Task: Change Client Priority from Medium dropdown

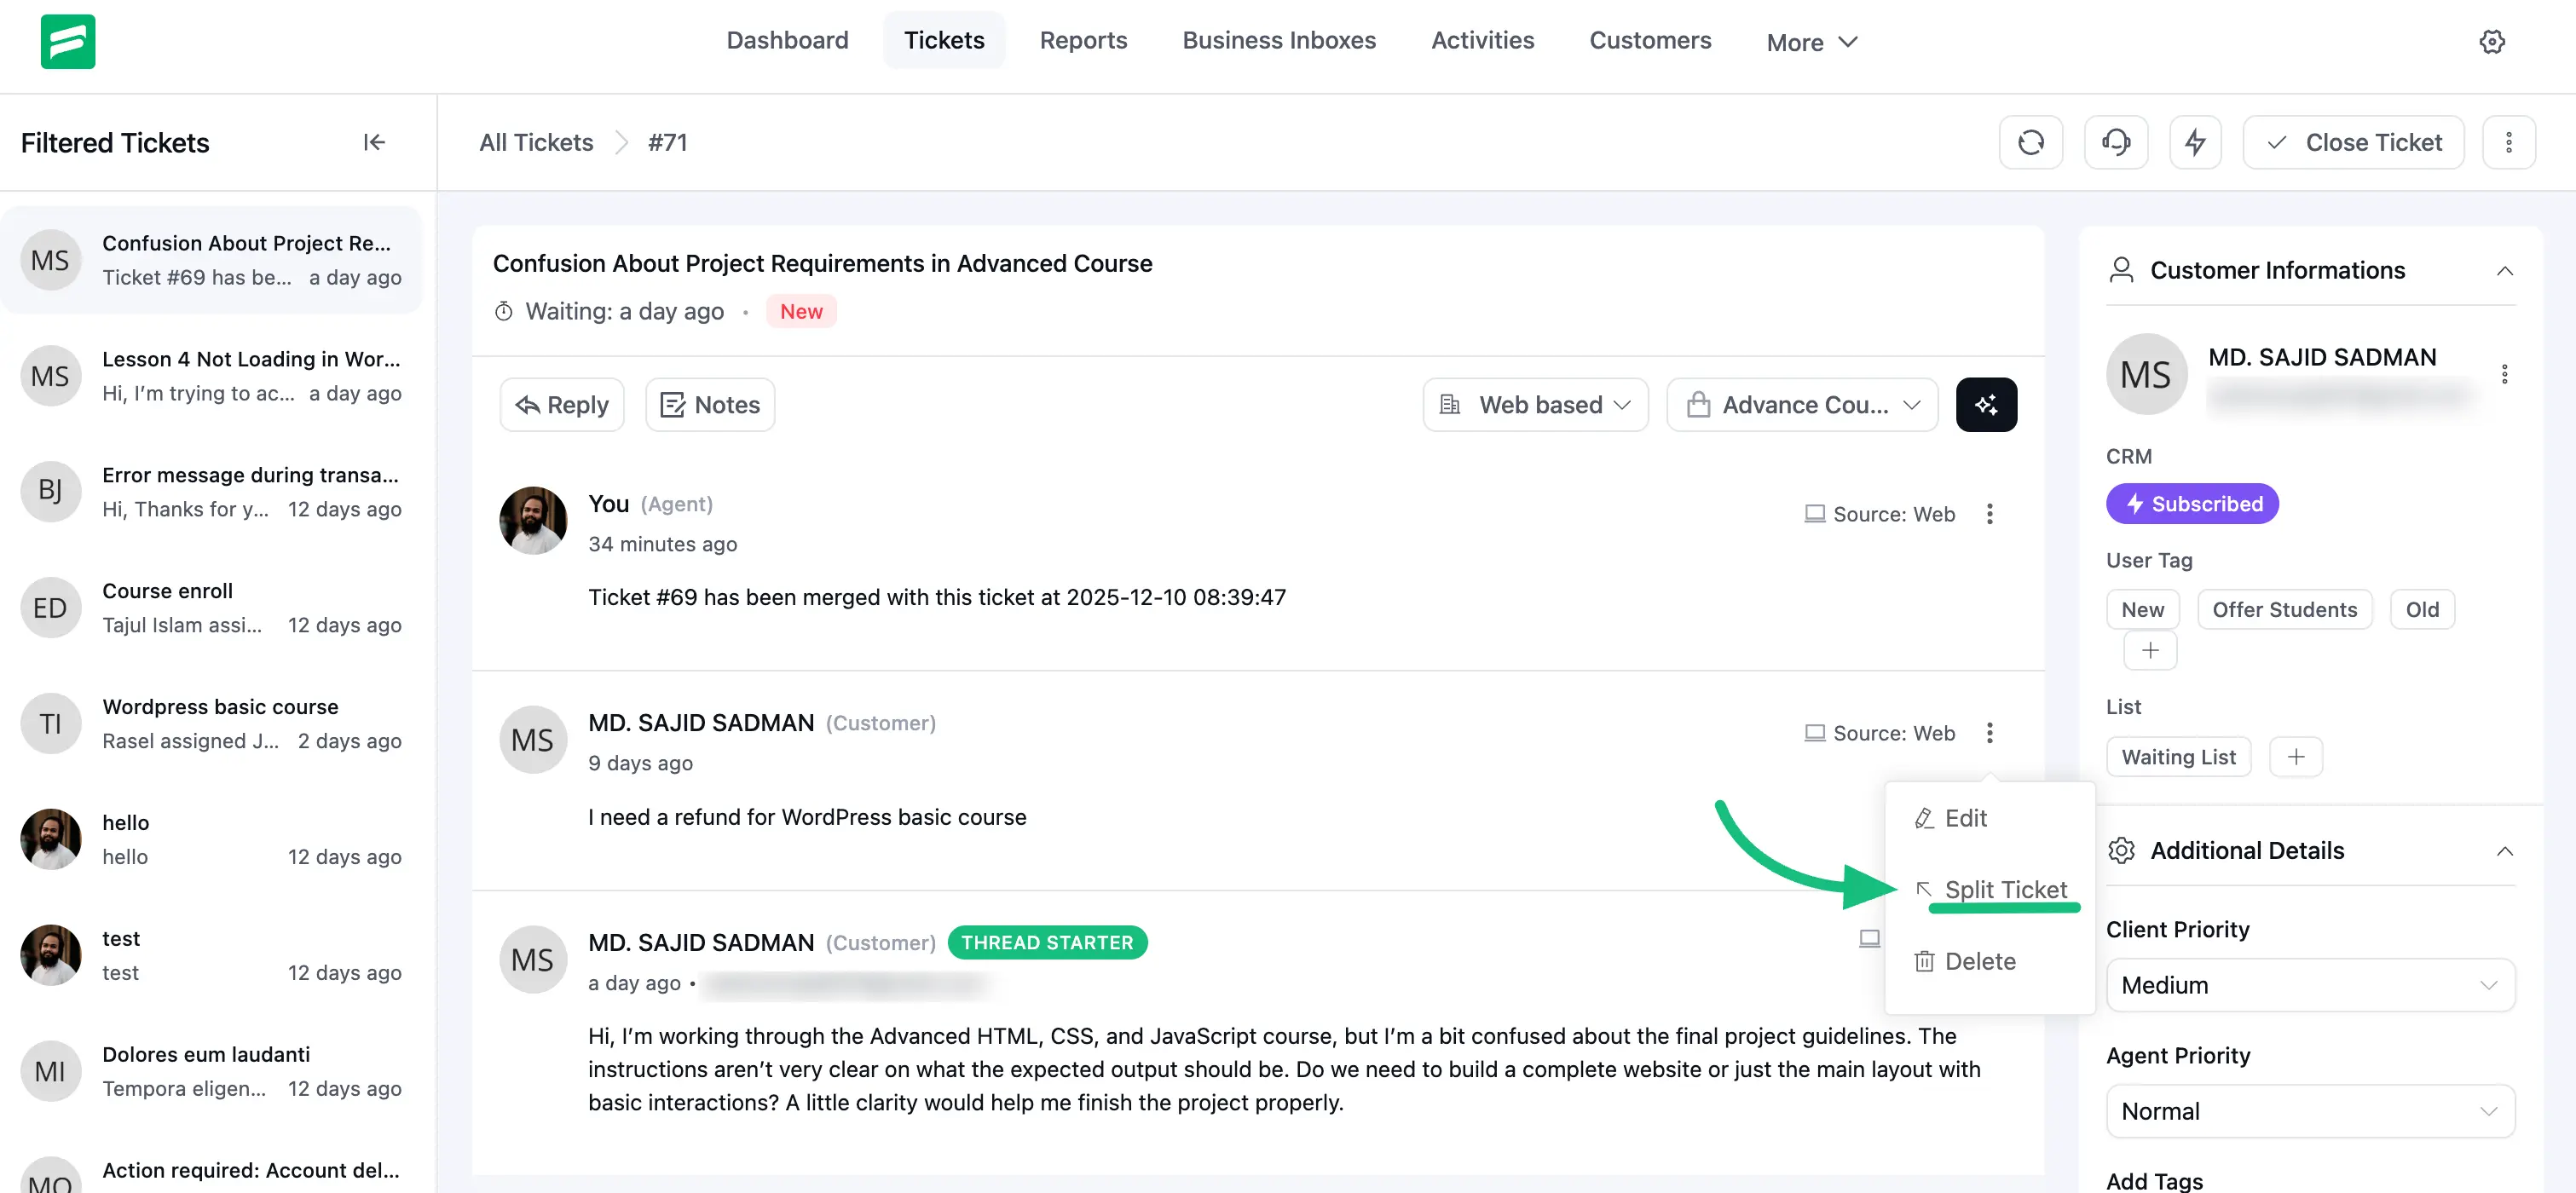Action: (2310, 985)
